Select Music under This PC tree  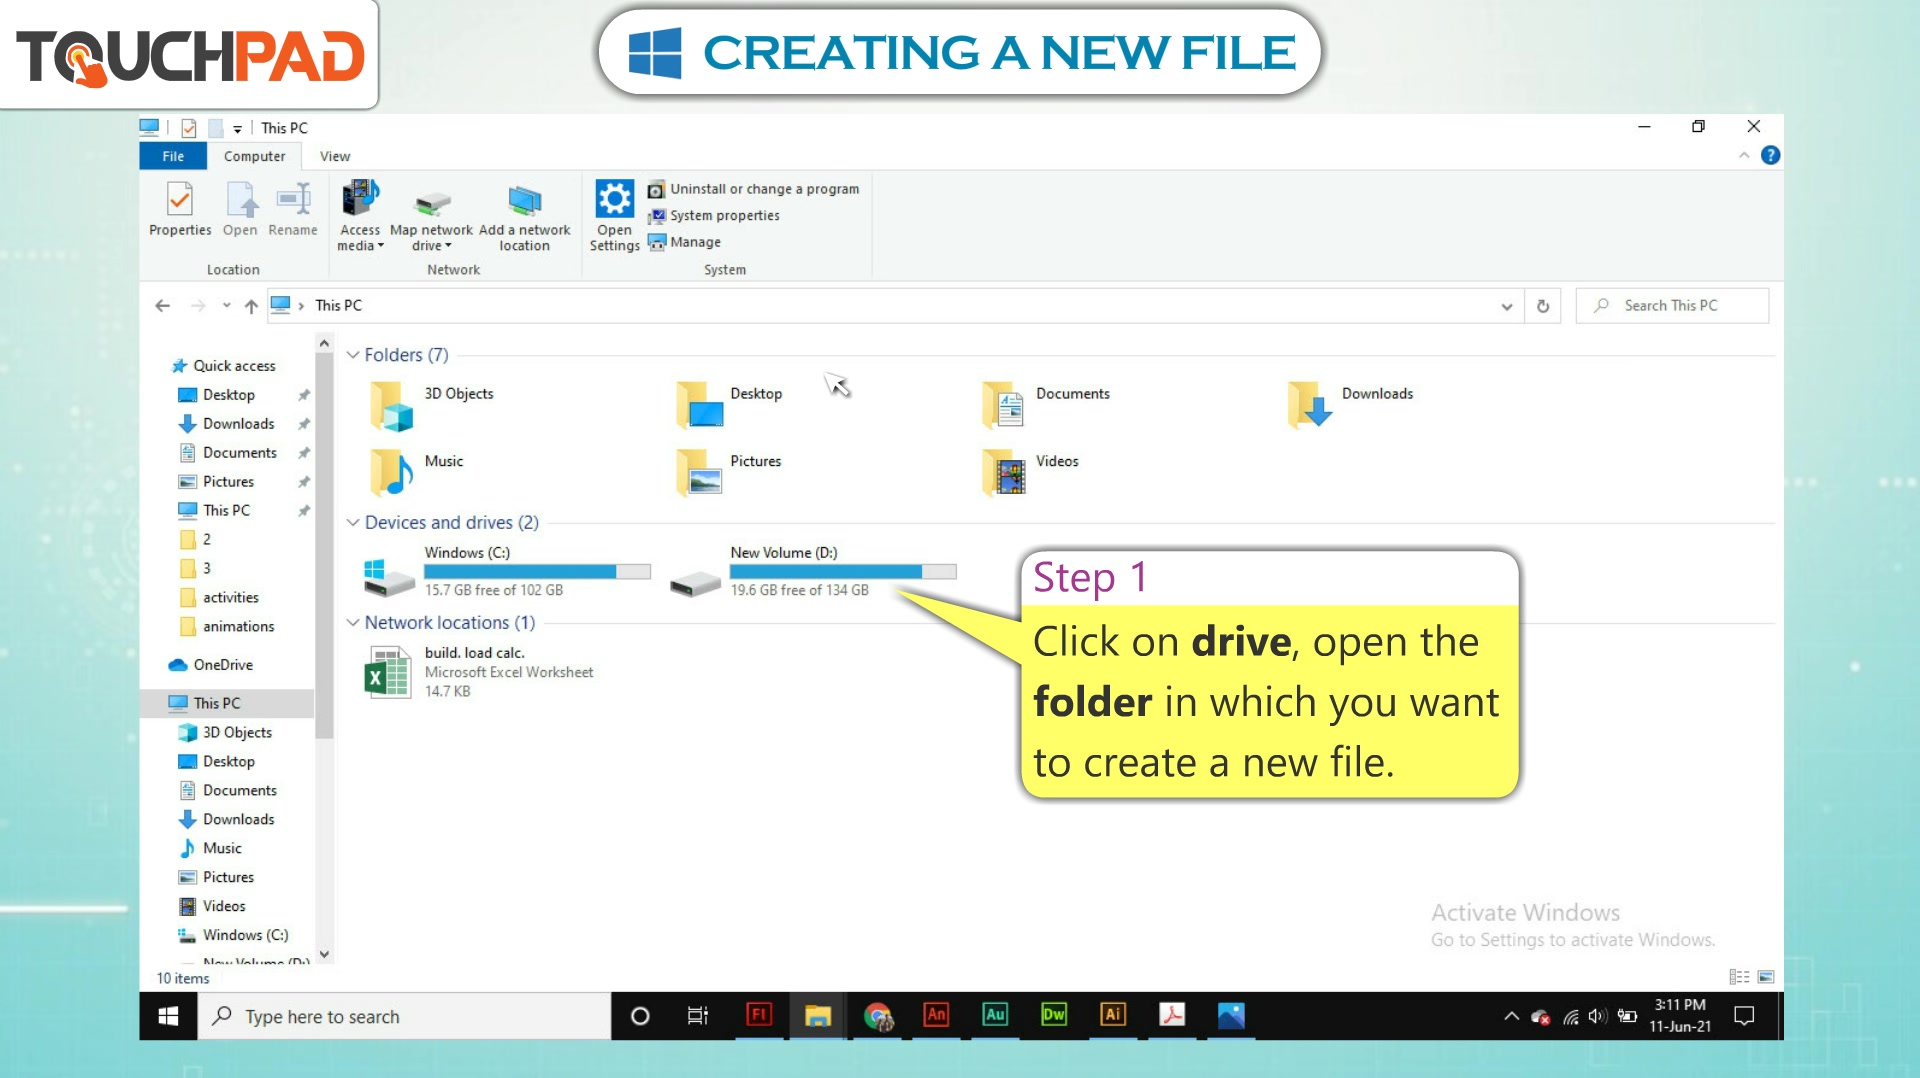[222, 849]
